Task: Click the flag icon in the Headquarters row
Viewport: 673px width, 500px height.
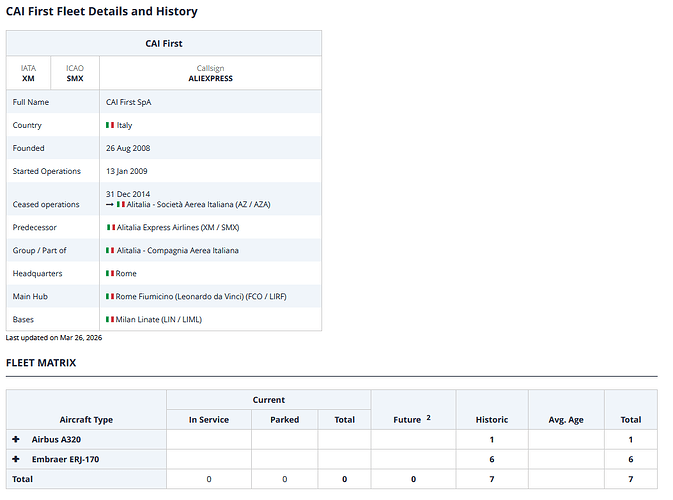Action: [x=110, y=274]
